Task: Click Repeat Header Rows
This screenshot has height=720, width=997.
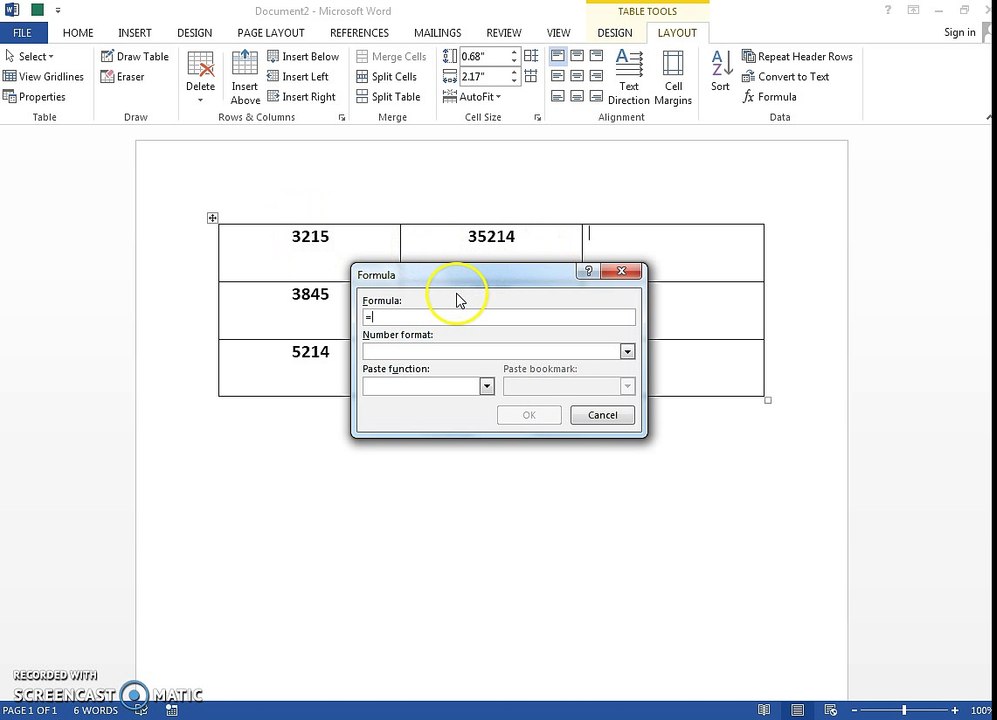Action: coord(797,57)
